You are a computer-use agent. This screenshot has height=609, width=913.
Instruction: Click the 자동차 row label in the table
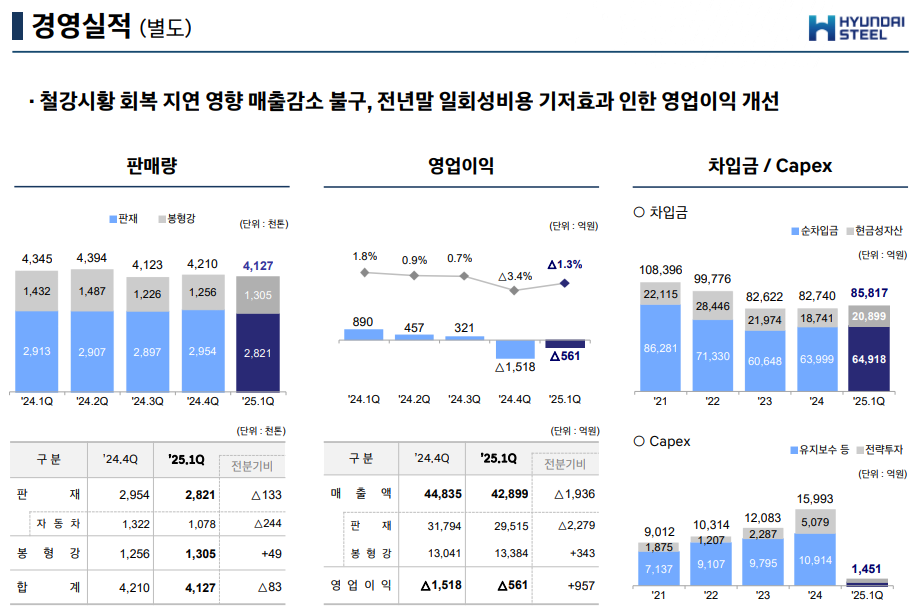[58, 523]
